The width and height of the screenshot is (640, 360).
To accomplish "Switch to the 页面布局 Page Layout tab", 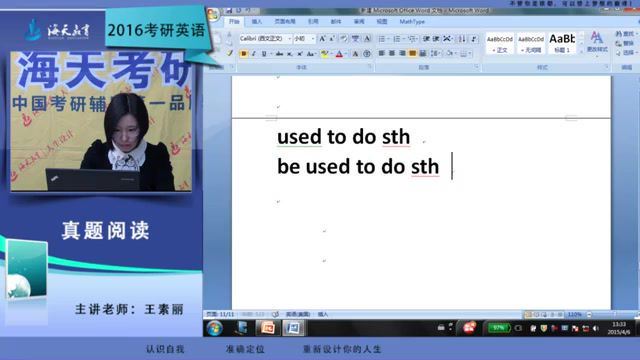I will click(284, 22).
